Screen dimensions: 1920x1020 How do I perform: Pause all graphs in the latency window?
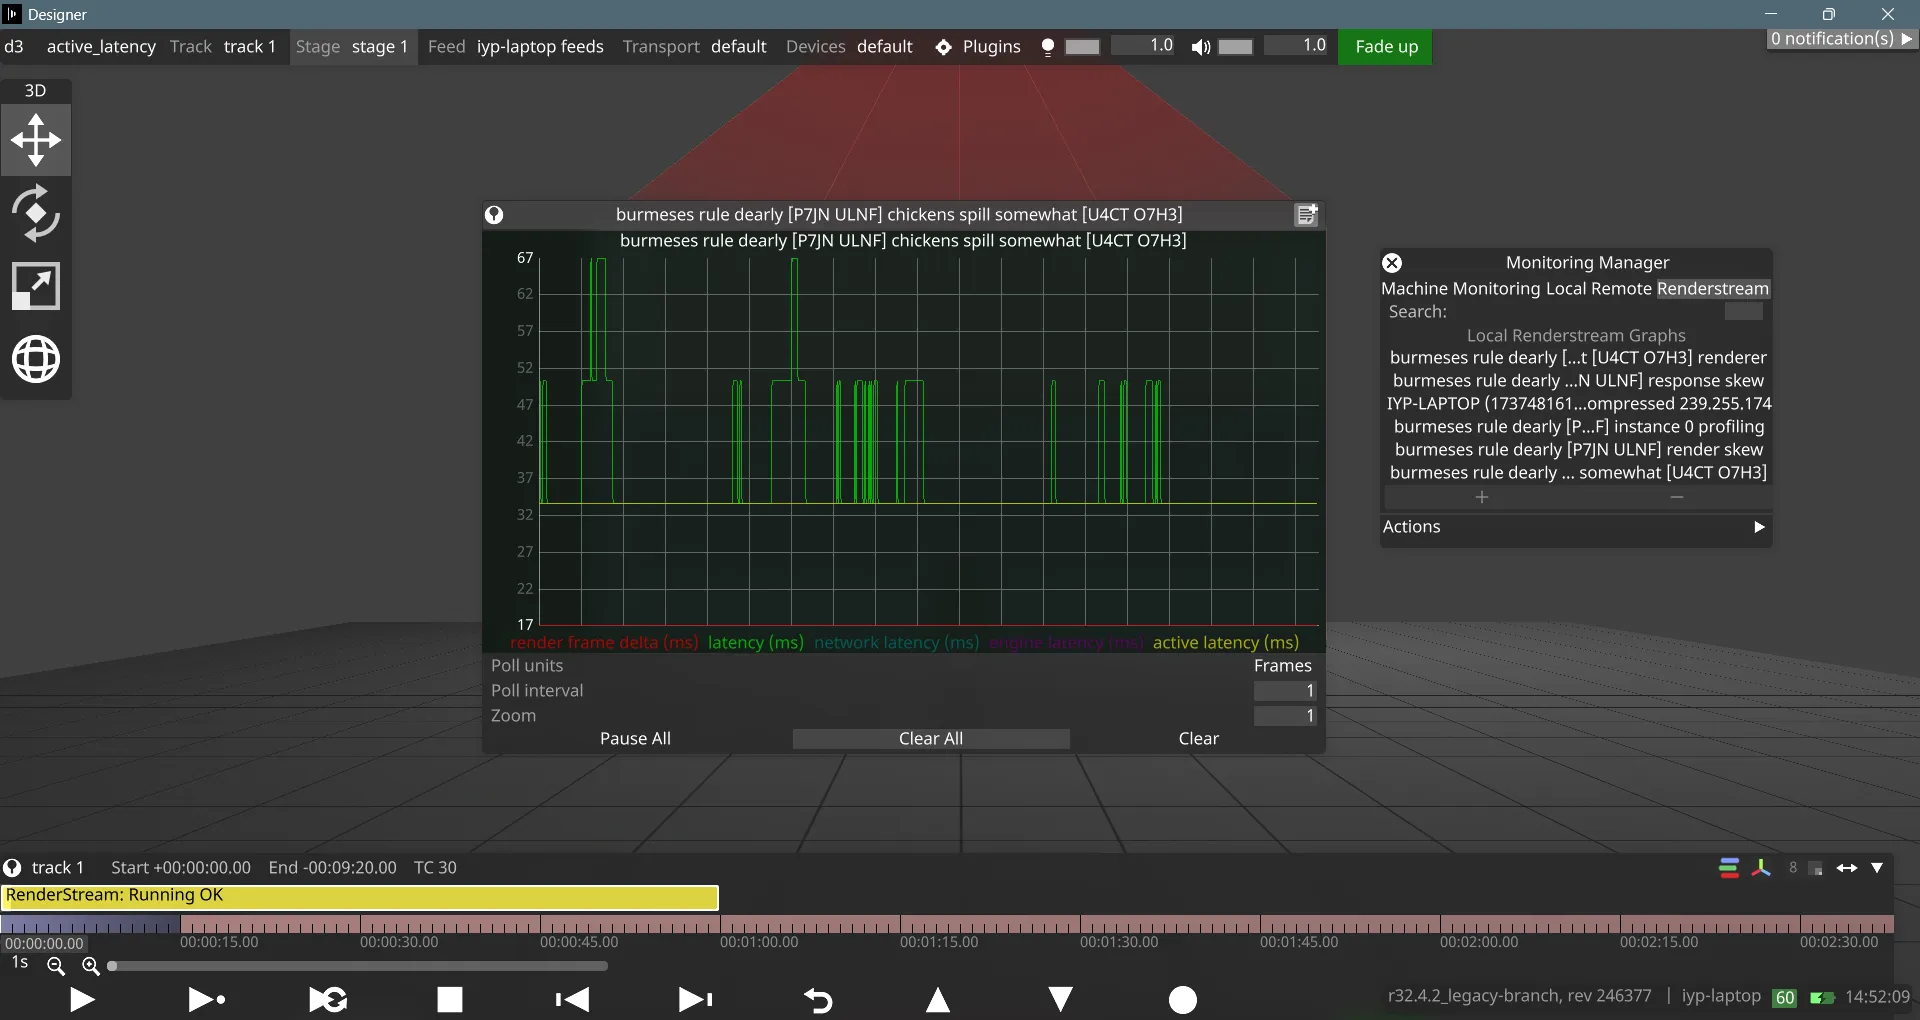(635, 738)
